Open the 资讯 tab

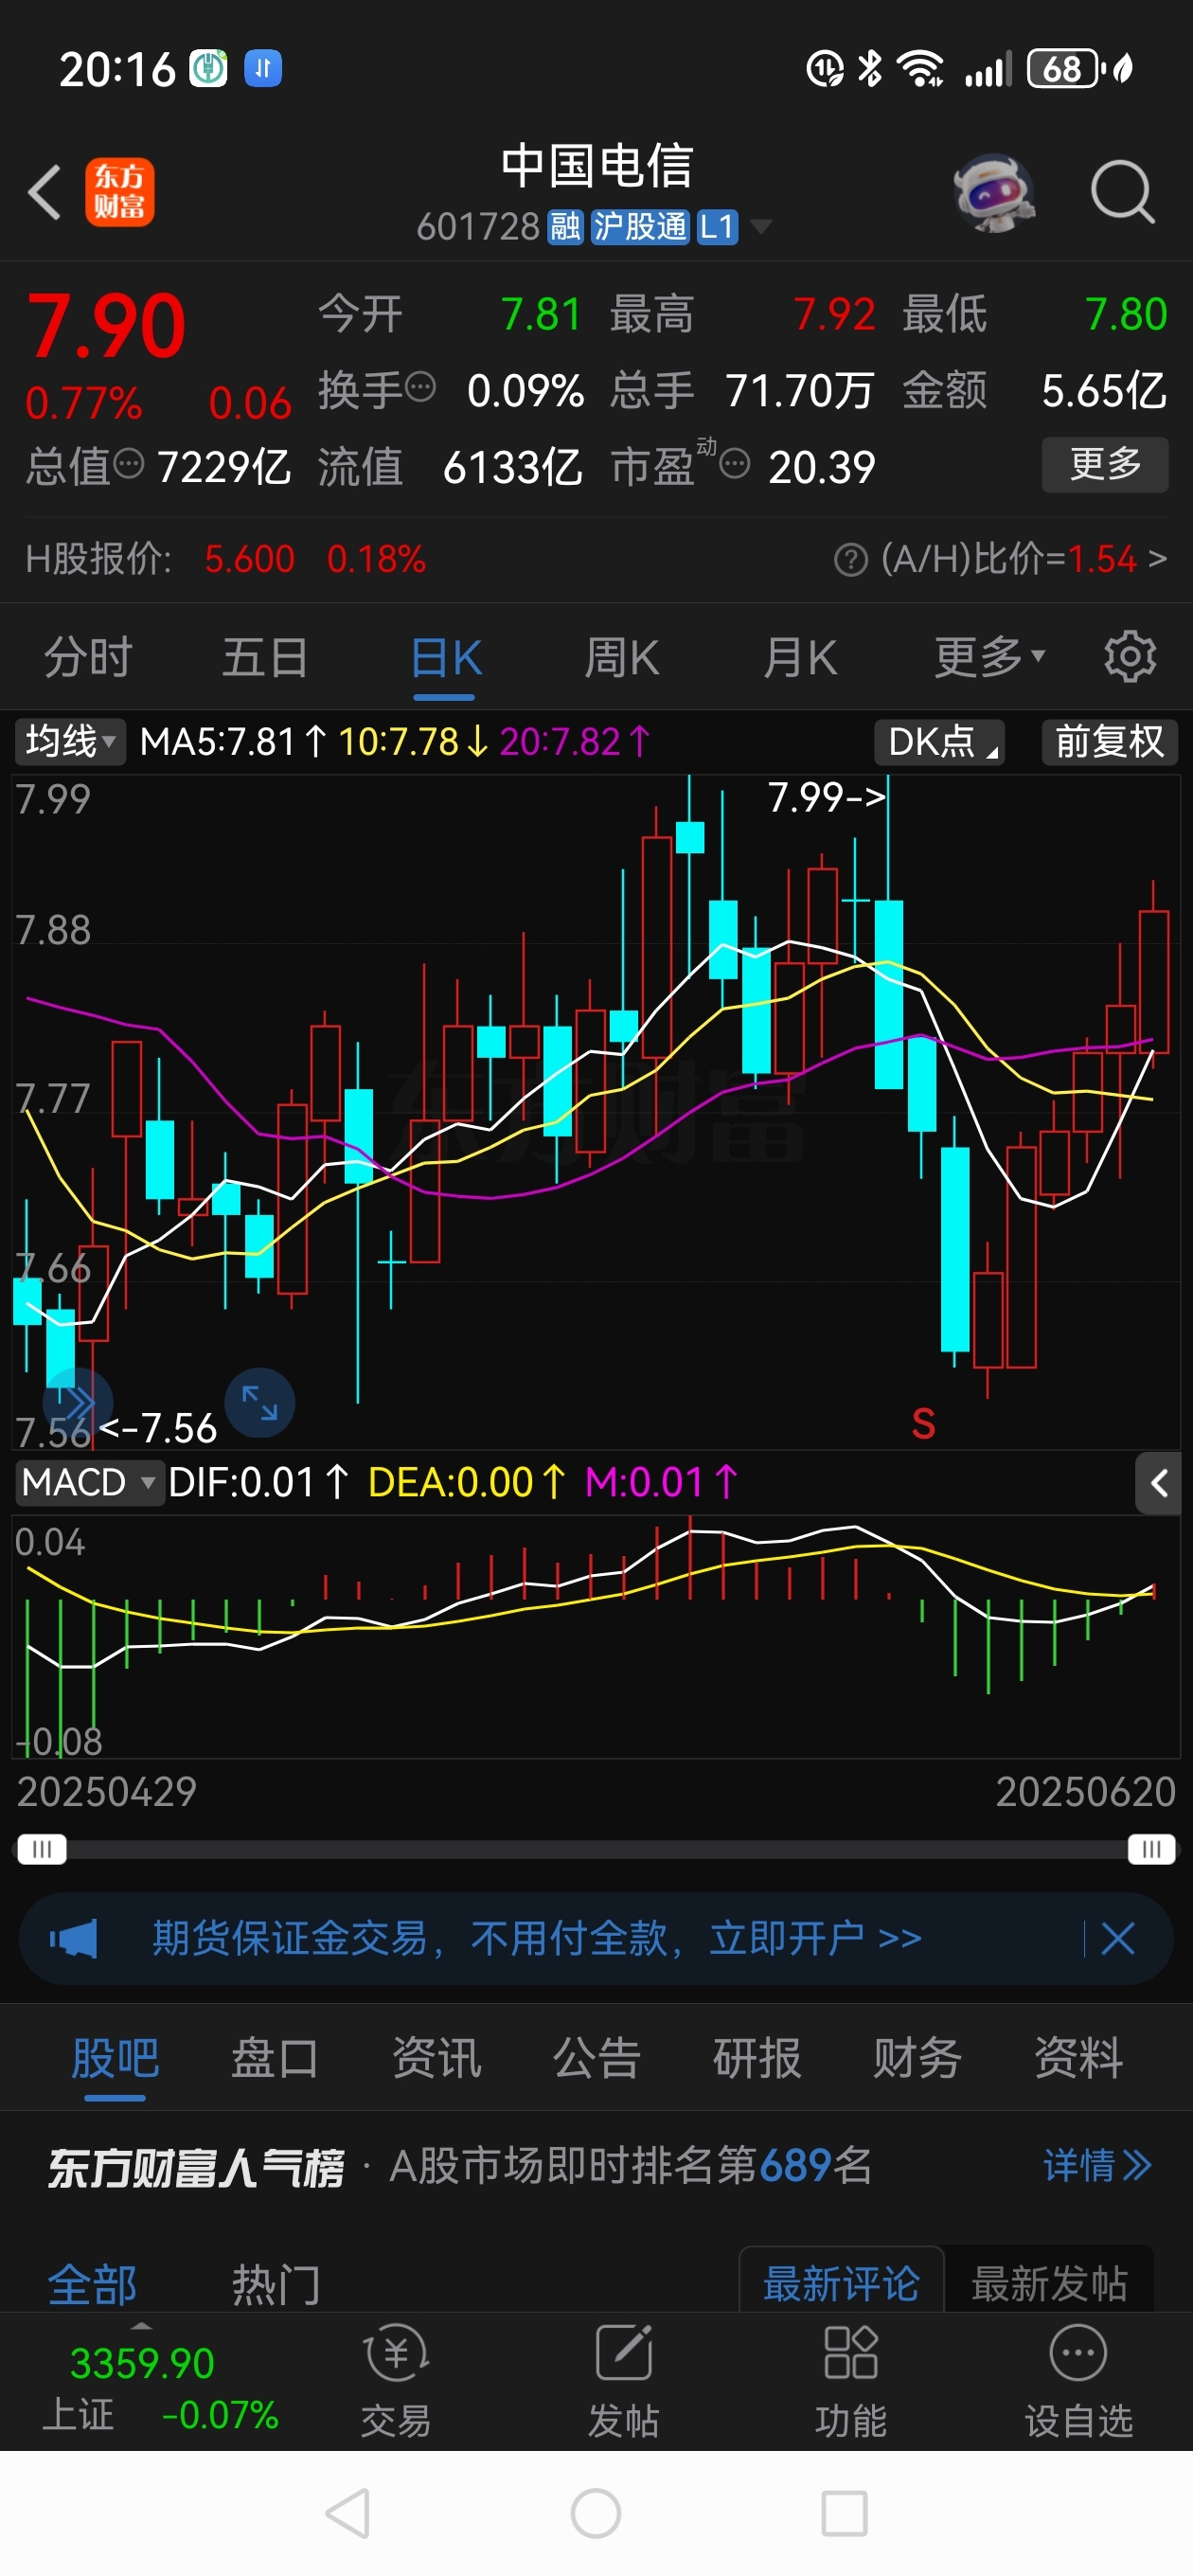pos(436,2059)
